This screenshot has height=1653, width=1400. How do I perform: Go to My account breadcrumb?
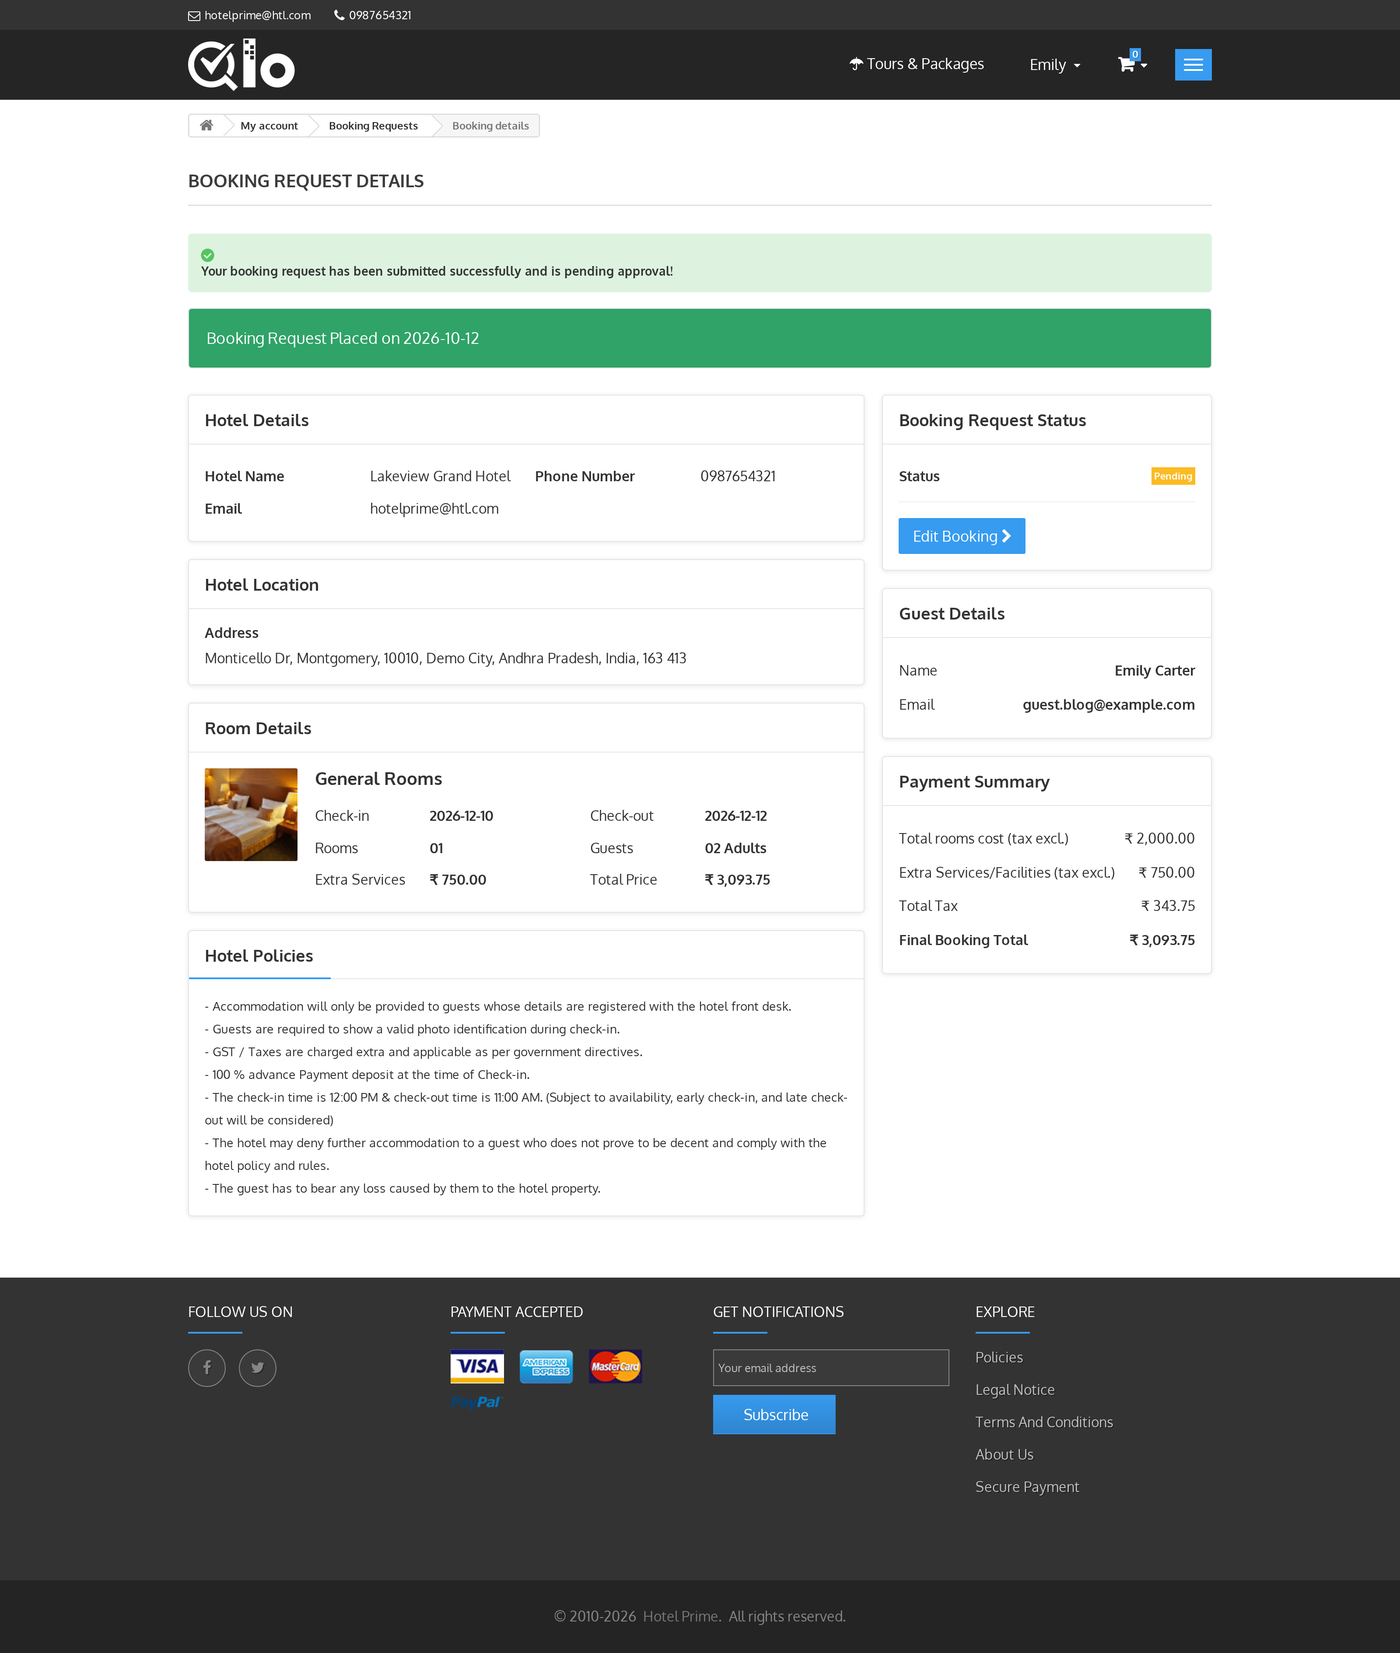coord(269,126)
